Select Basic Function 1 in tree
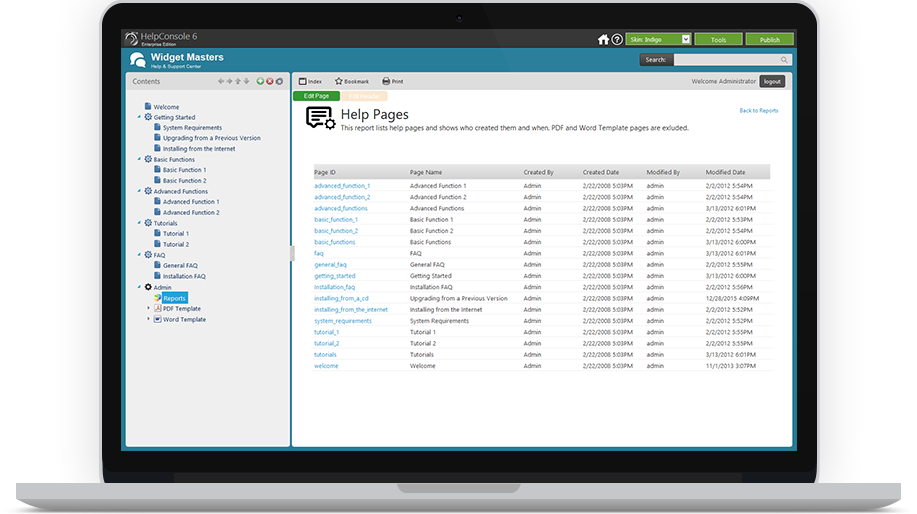 pyautogui.click(x=184, y=170)
